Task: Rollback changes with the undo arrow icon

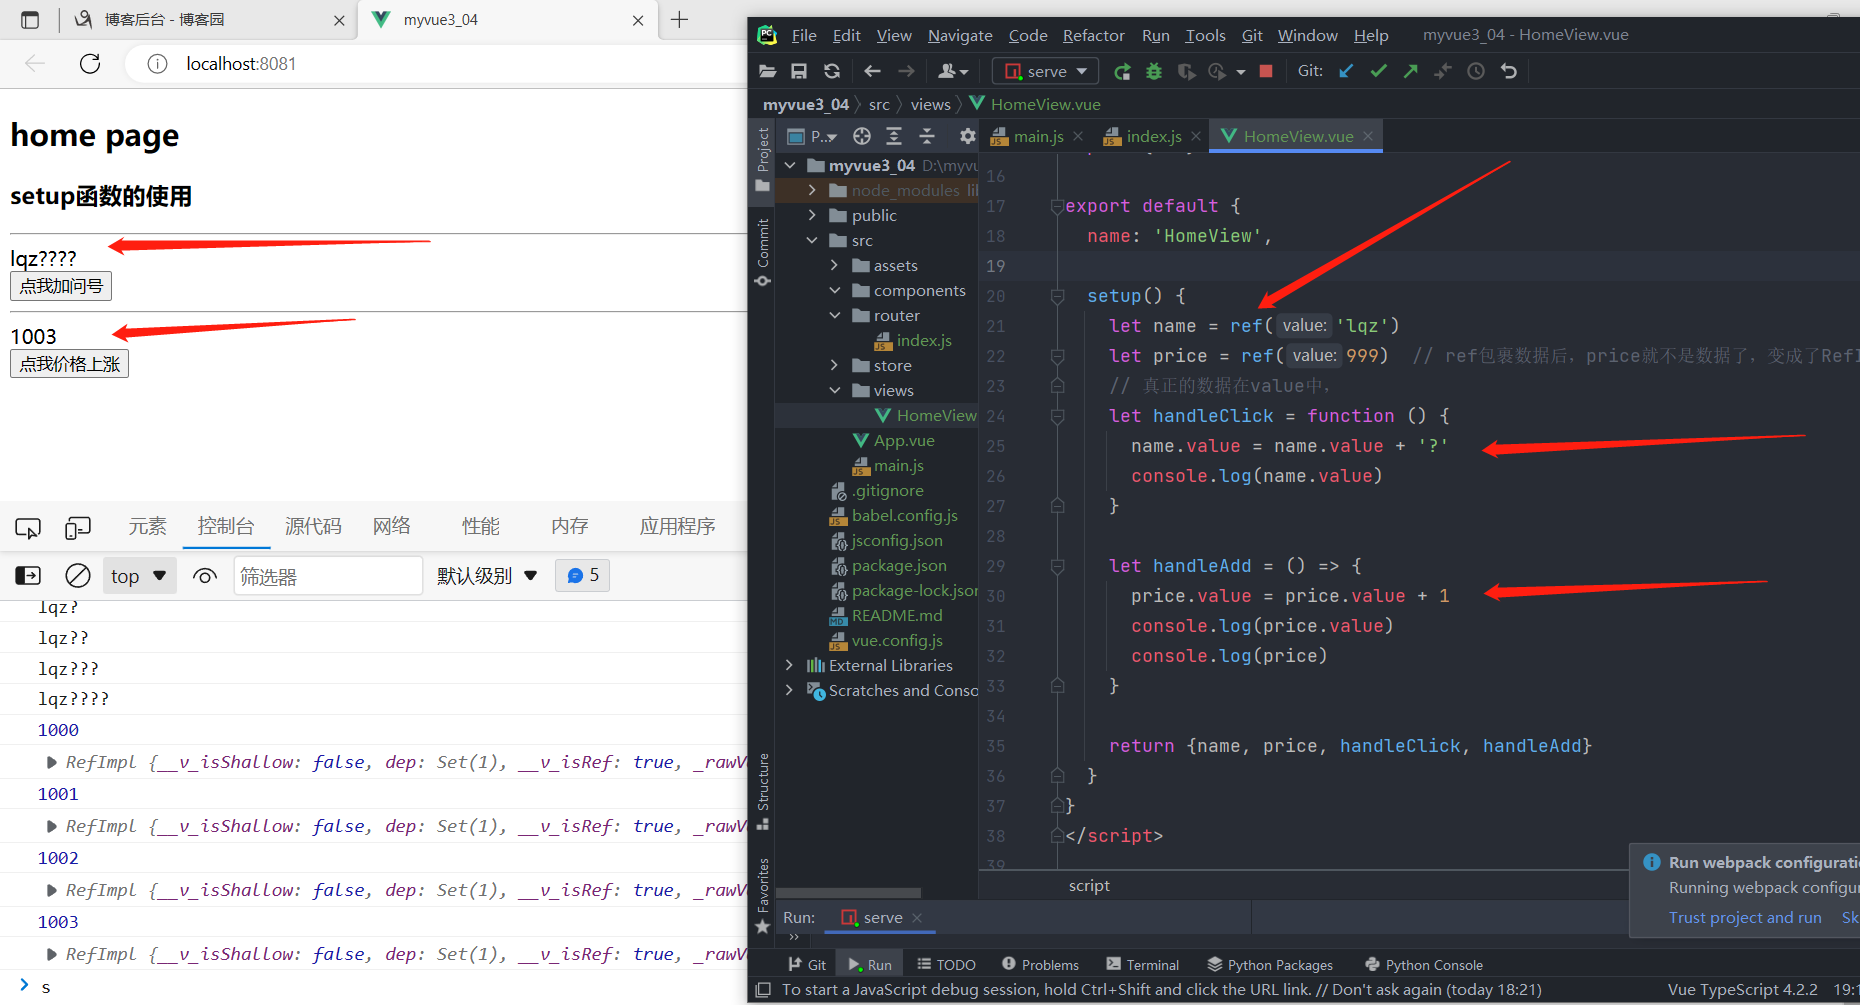Action: (x=1509, y=71)
